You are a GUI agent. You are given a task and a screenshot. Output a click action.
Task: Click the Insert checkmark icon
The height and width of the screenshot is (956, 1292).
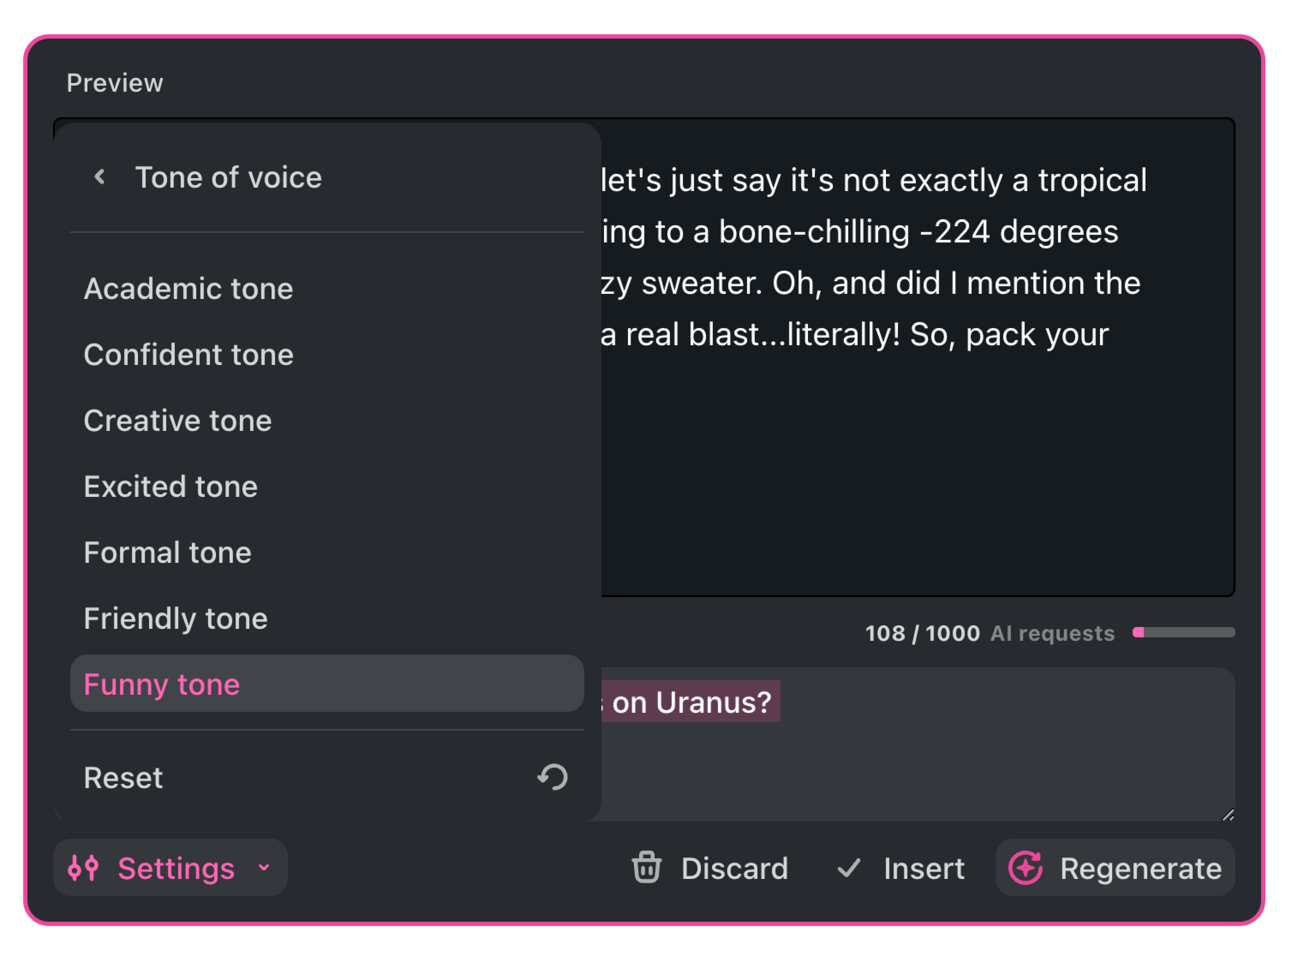[849, 868]
